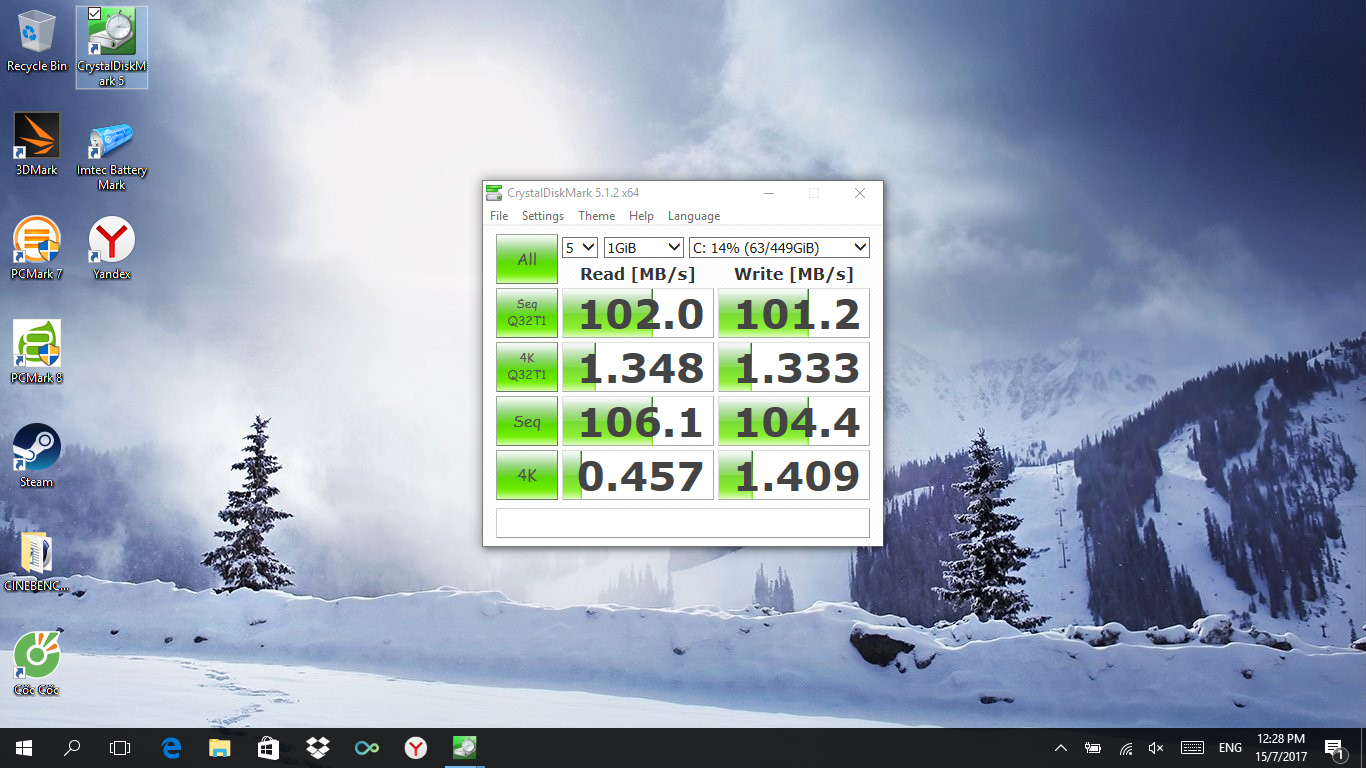The width and height of the screenshot is (1366, 768).
Task: Mute audio from the volume icon
Action: (1156, 747)
